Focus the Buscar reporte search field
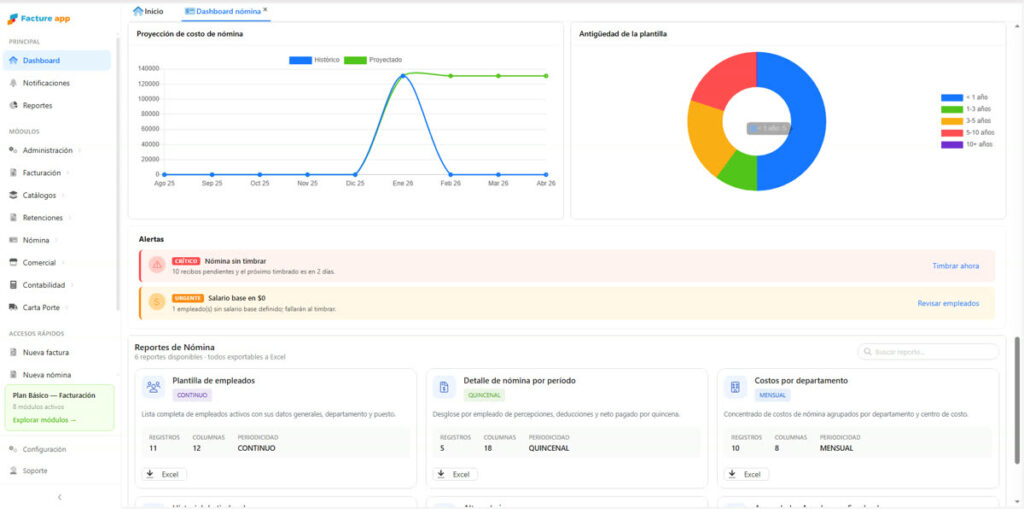1024x509 pixels. pos(928,352)
